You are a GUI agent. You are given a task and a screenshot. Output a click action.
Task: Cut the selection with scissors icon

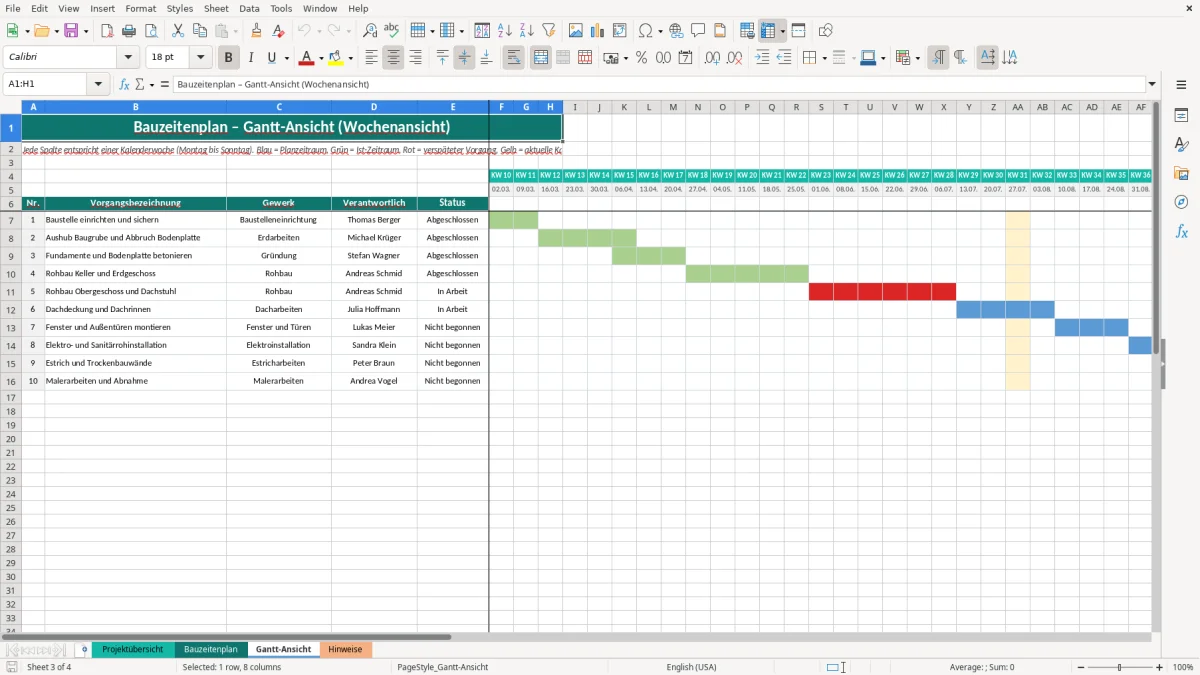click(x=178, y=31)
